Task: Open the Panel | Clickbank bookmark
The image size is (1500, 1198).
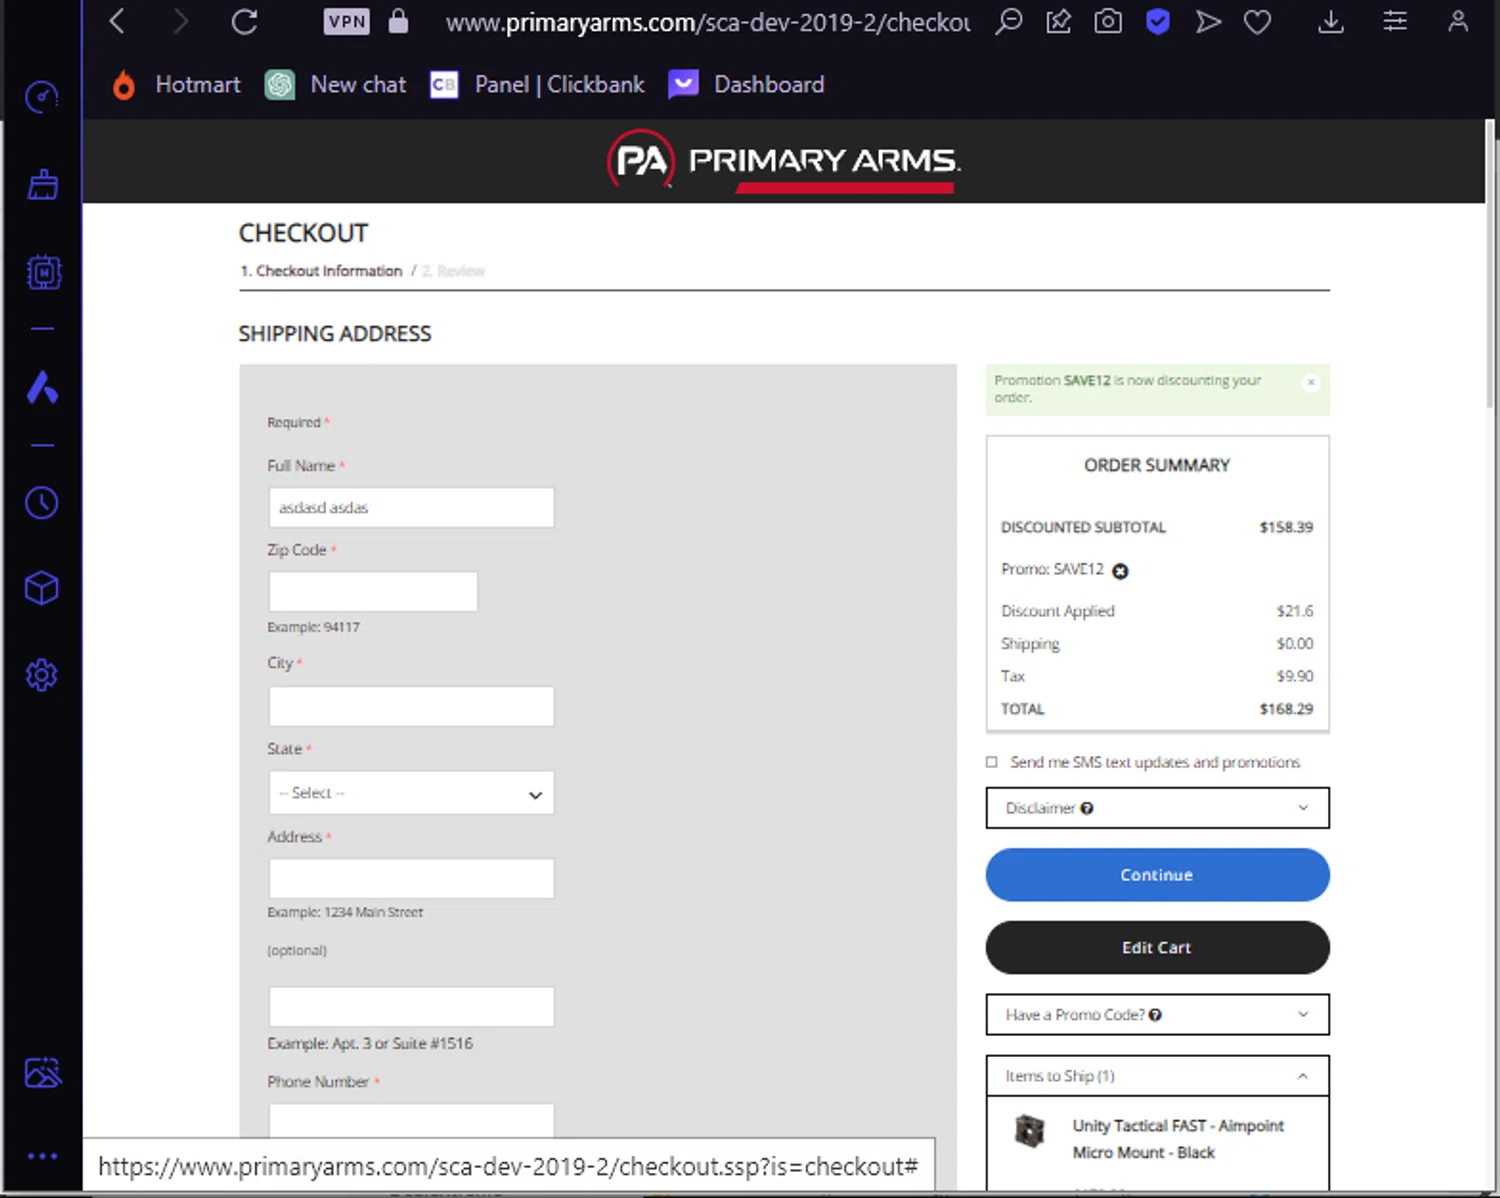Action: pyautogui.click(x=538, y=85)
